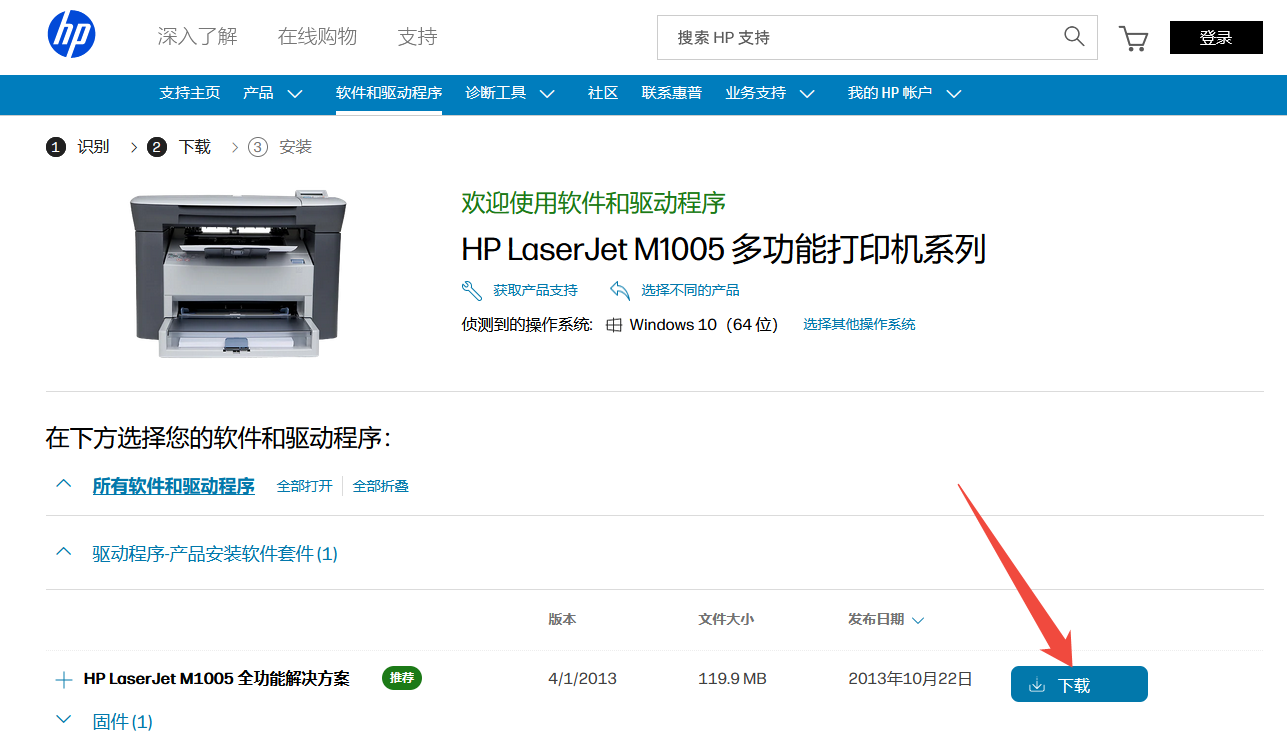This screenshot has height=748, width=1287.
Task: Click the date 2013年10月22日
Action: pos(910,678)
